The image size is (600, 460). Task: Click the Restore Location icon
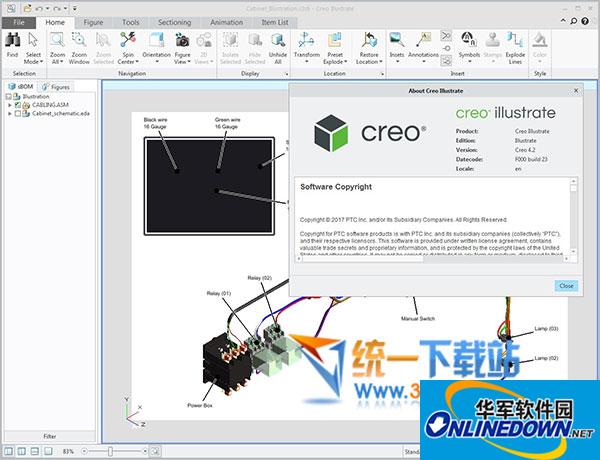(369, 40)
